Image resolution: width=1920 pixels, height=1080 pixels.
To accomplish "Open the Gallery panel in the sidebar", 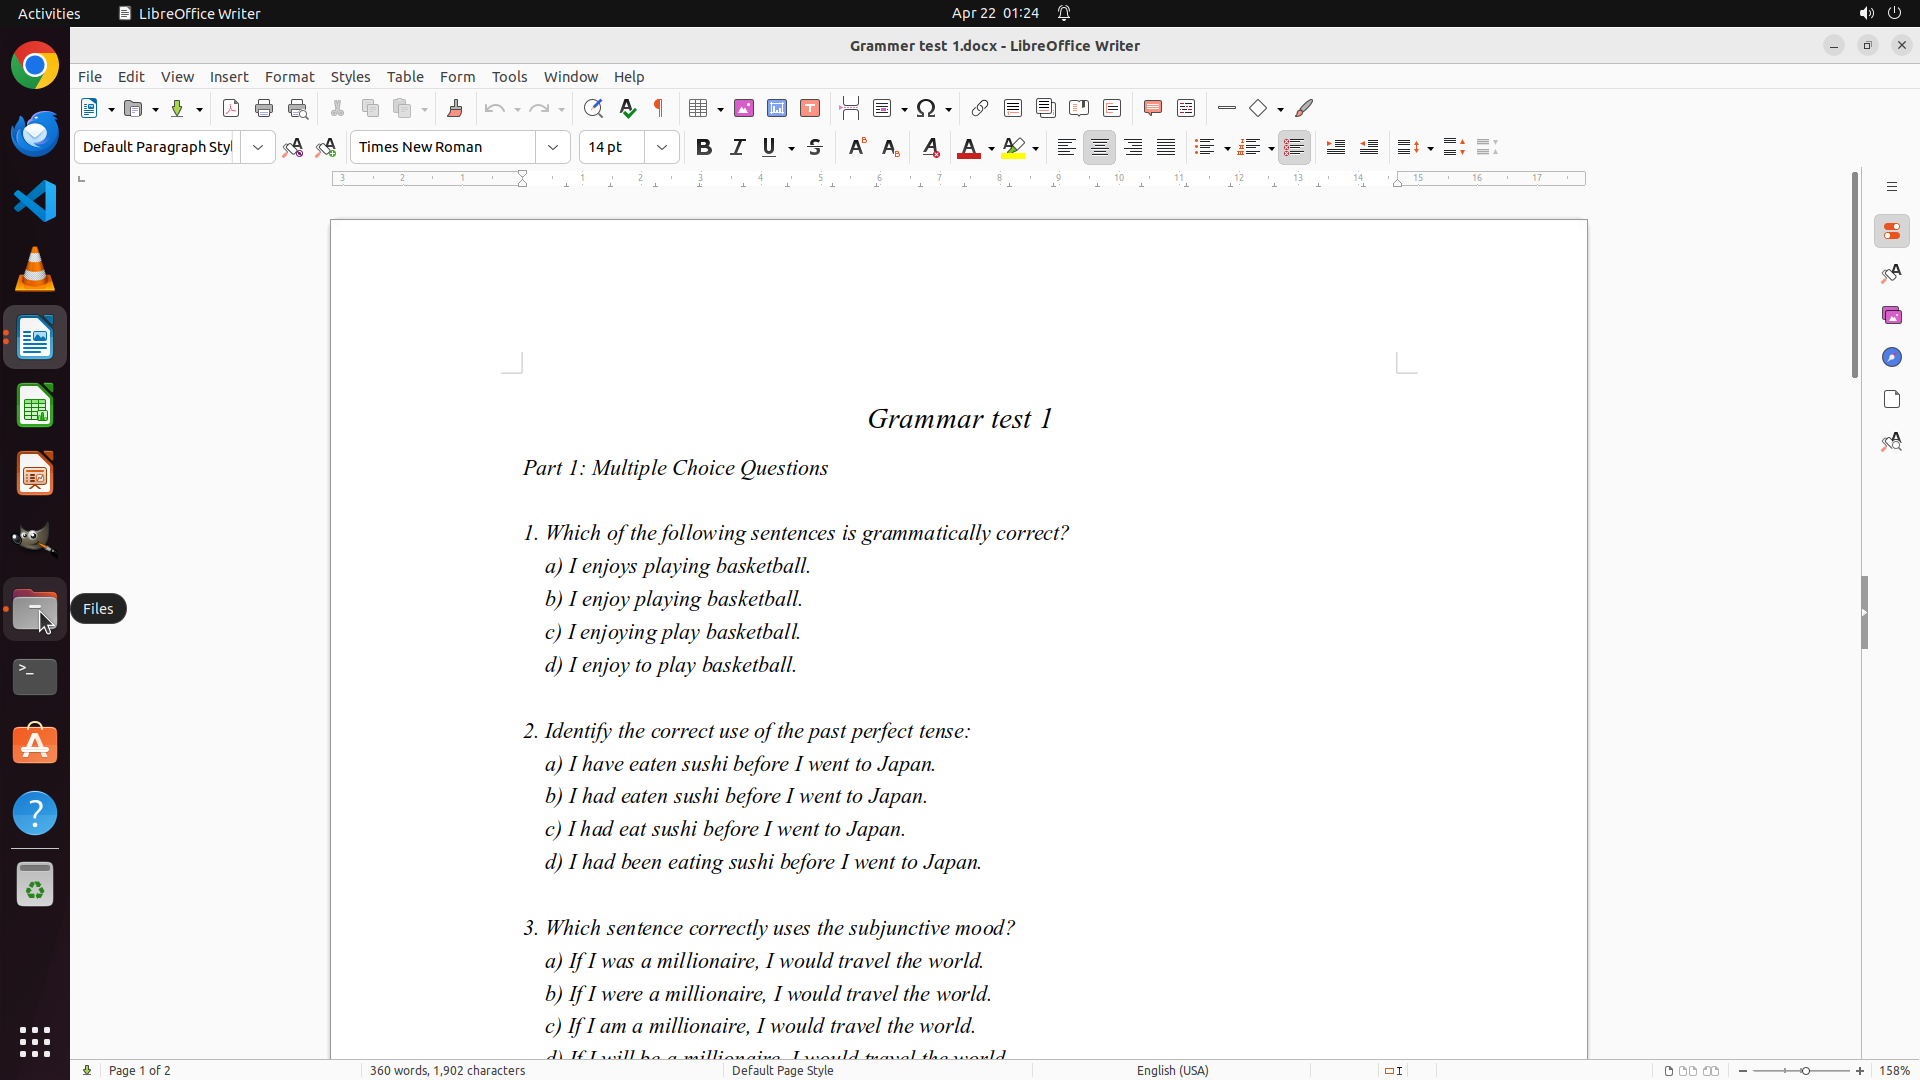I will pos(1891,315).
